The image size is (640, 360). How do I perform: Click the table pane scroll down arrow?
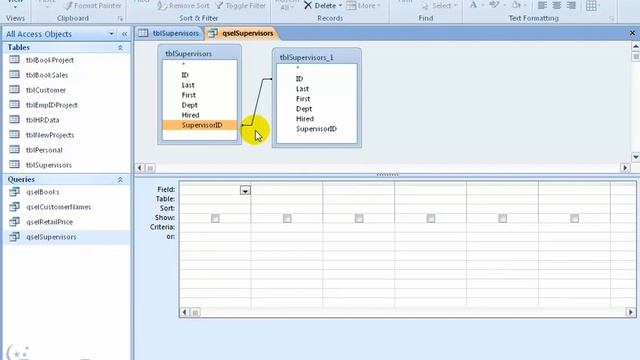636,157
